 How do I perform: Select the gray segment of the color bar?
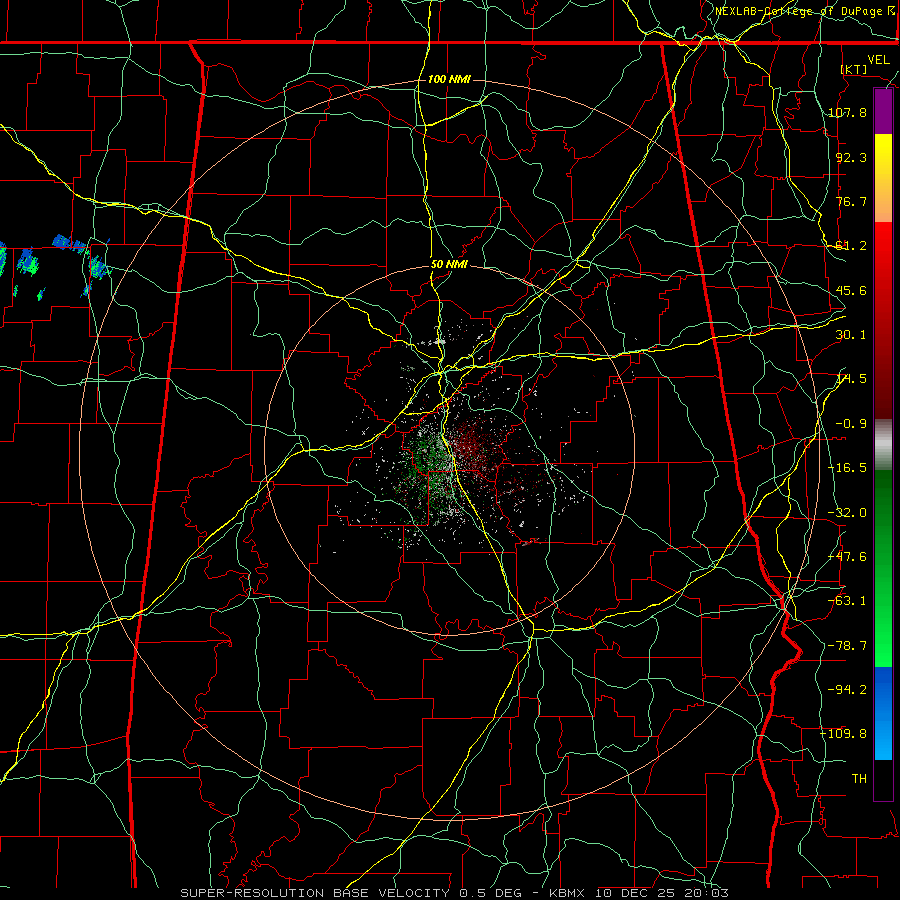click(883, 445)
